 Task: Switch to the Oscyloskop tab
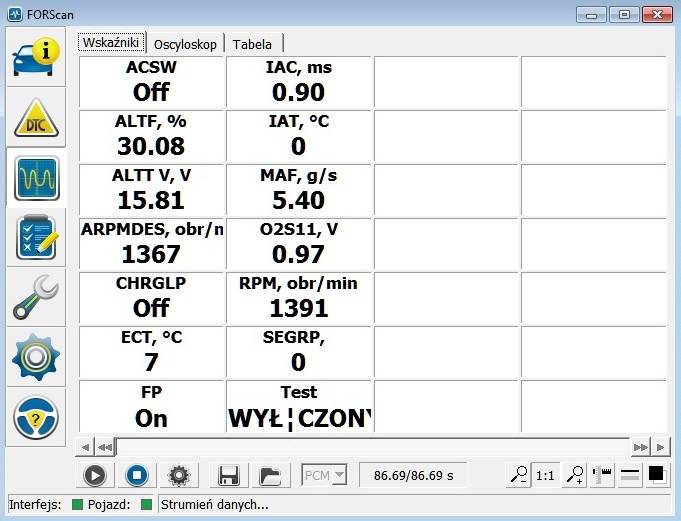pos(185,44)
